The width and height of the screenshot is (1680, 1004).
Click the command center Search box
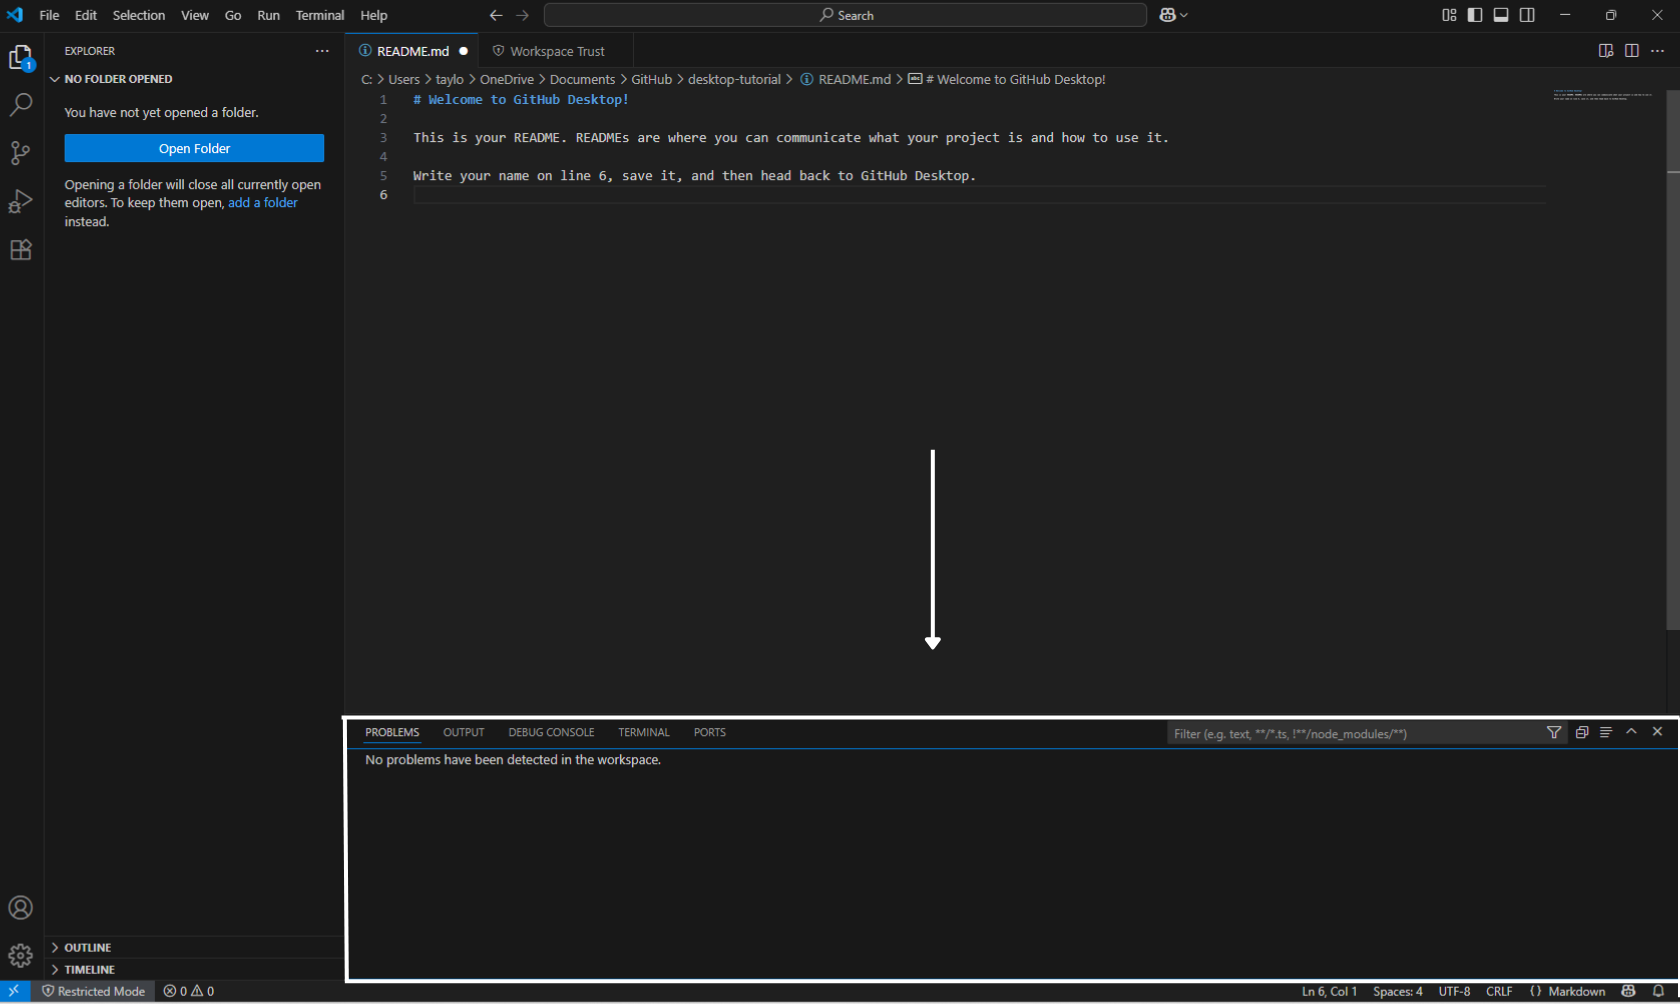(845, 15)
